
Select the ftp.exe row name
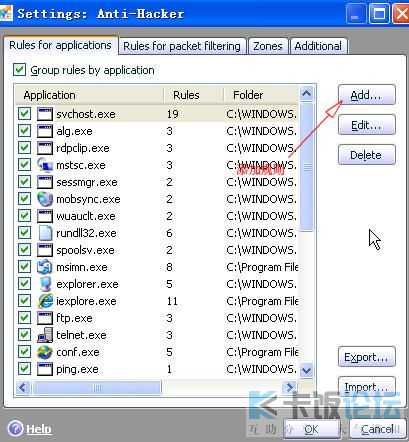[x=74, y=318]
